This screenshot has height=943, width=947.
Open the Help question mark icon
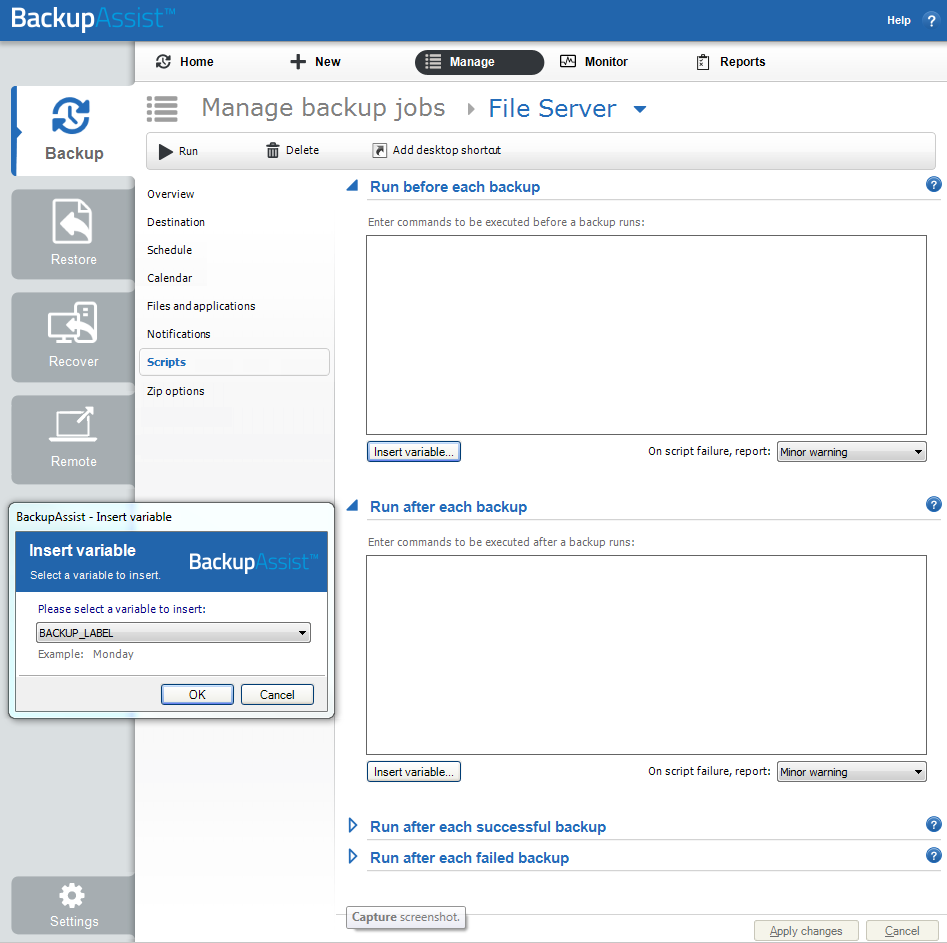coord(931,21)
